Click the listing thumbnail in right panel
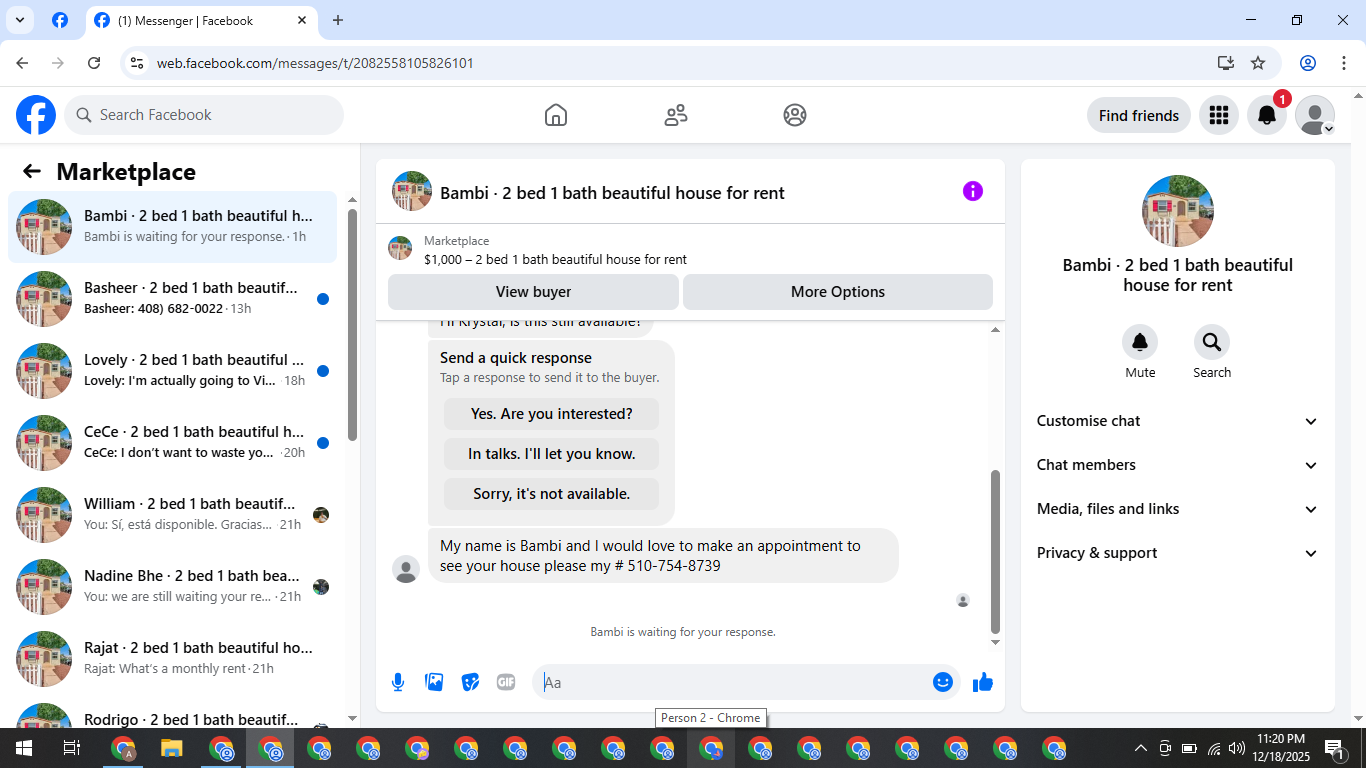 pyautogui.click(x=1178, y=211)
